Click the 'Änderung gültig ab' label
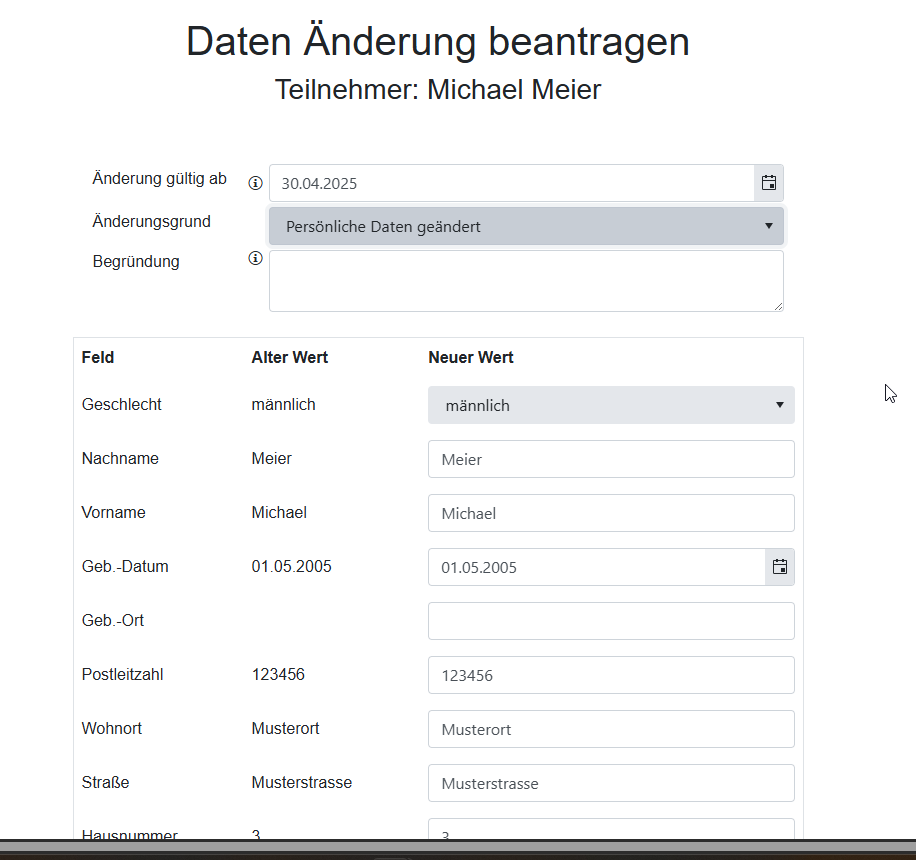Image resolution: width=916 pixels, height=860 pixels. click(x=159, y=179)
